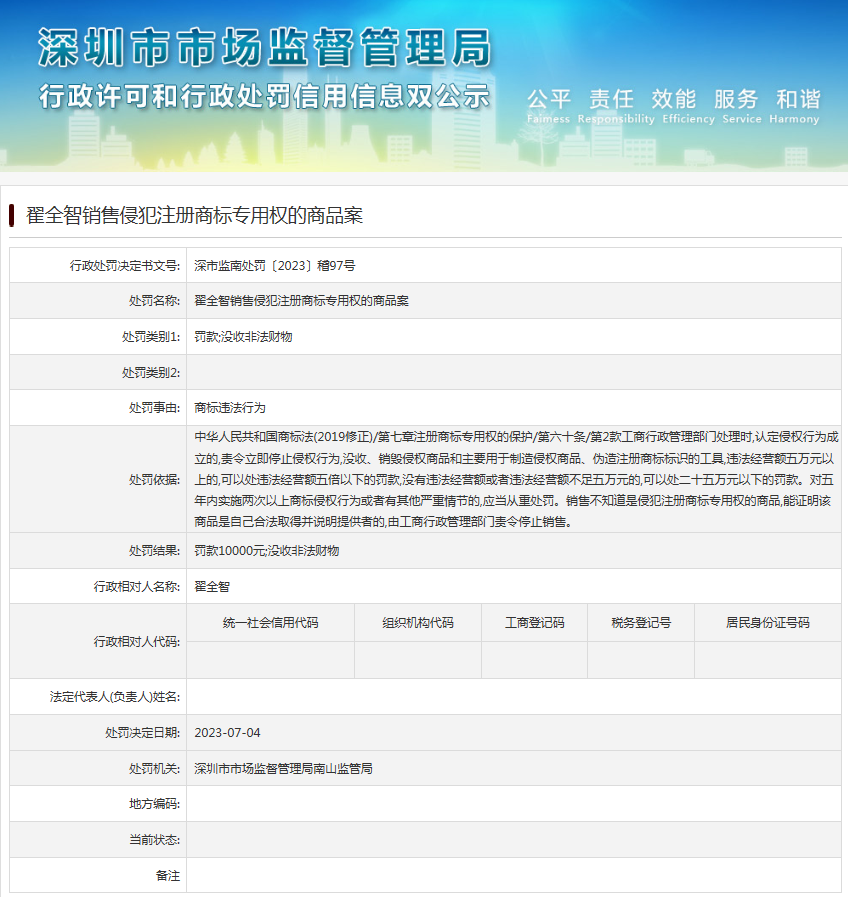Click the 法定代表人(负责人)姓名 label

pyautogui.click(x=115, y=697)
